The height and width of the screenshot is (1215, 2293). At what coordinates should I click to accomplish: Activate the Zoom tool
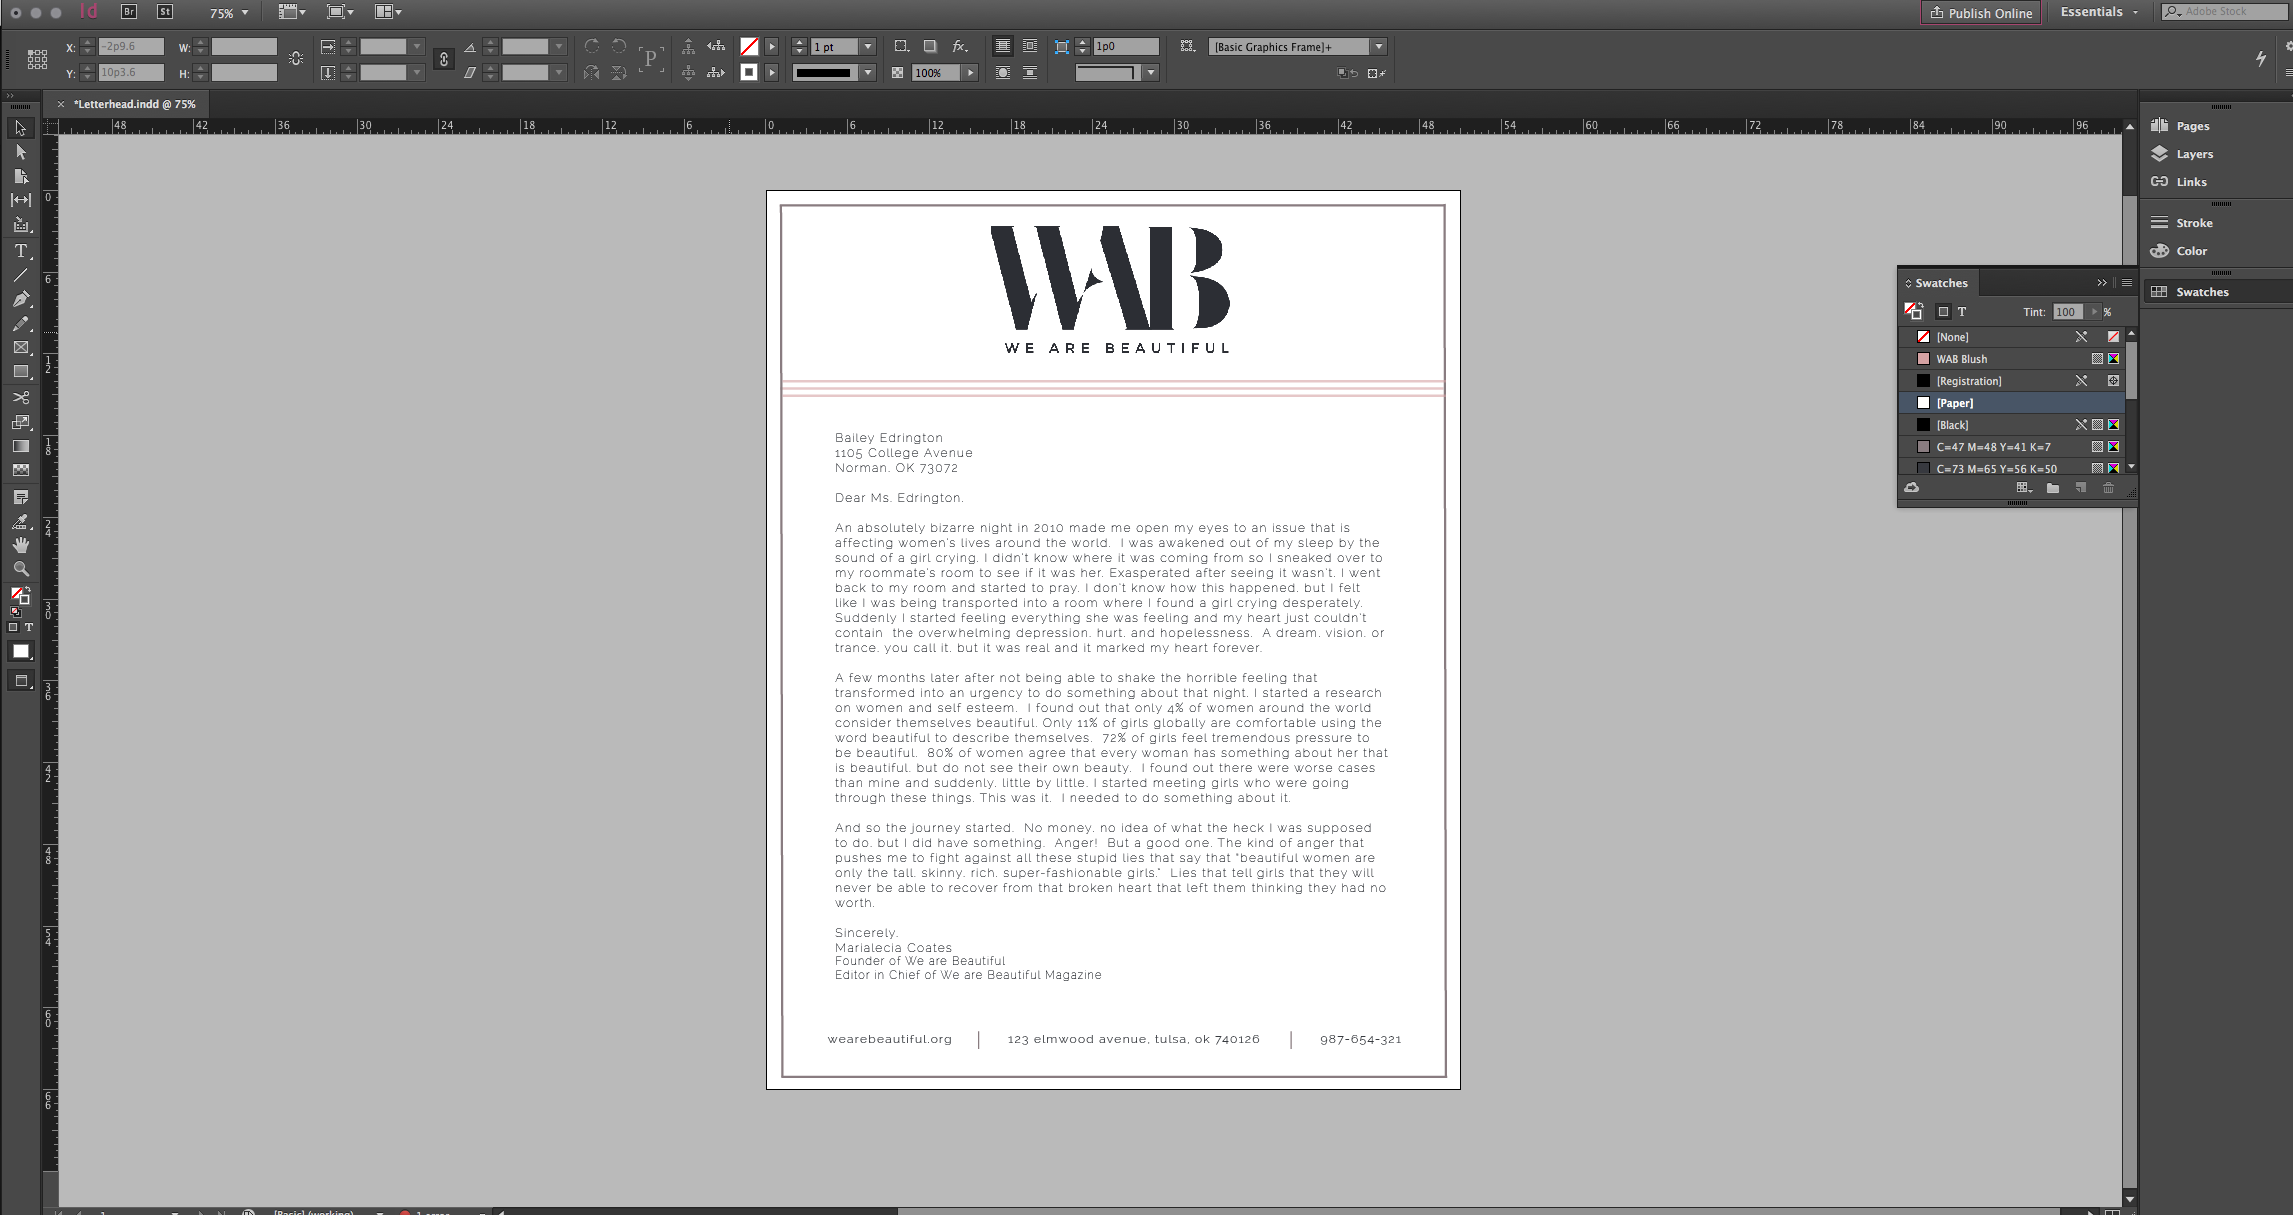point(20,569)
